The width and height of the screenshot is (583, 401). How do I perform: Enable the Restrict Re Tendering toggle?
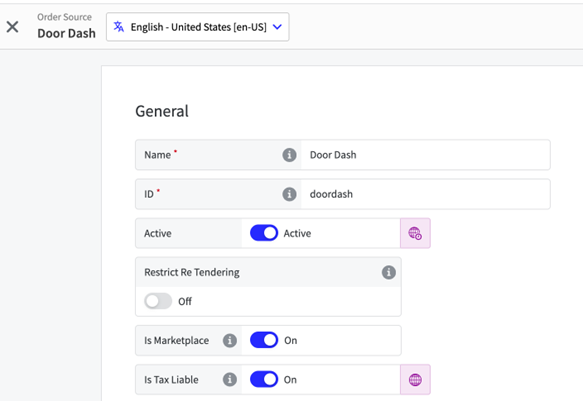coord(158,301)
